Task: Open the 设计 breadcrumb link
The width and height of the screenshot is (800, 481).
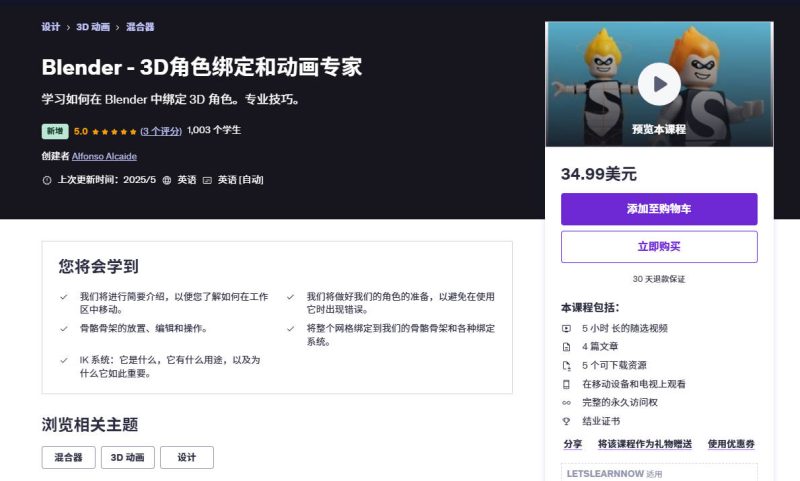Action: pos(51,27)
